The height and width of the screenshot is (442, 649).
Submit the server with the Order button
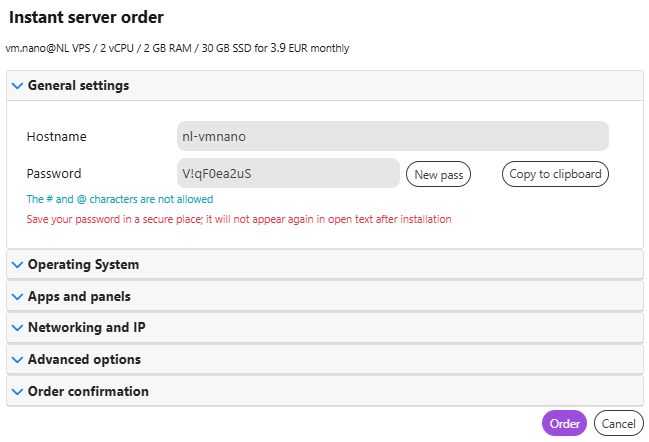tap(564, 423)
